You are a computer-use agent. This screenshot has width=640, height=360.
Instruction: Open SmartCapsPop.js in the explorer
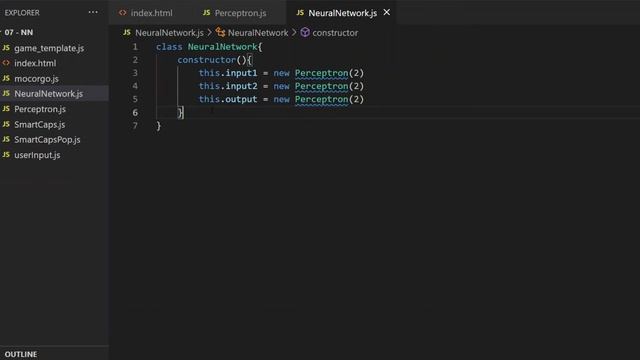(x=47, y=140)
